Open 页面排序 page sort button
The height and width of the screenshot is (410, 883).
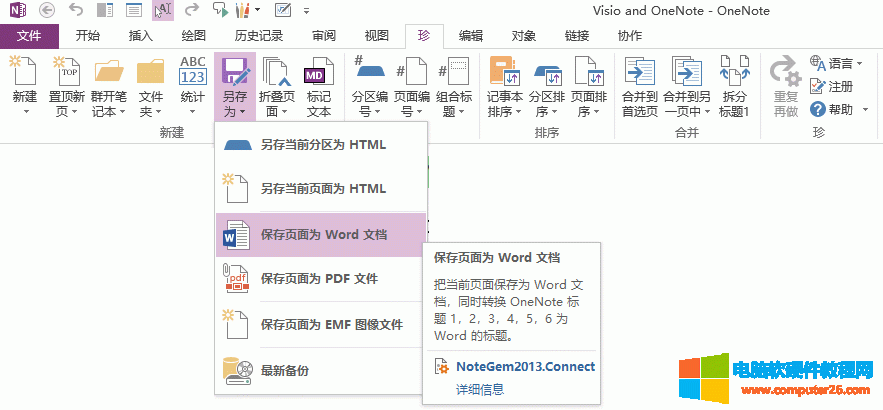coord(589,87)
